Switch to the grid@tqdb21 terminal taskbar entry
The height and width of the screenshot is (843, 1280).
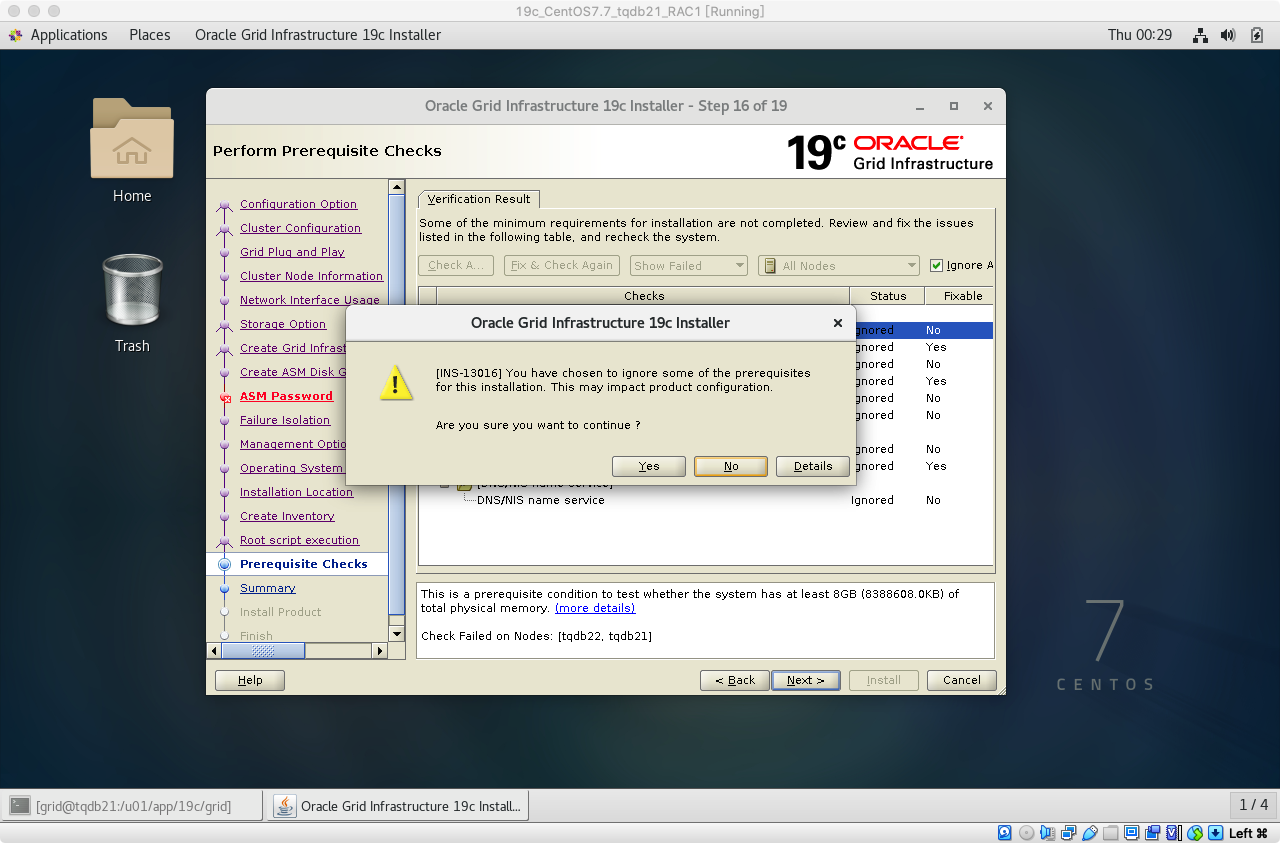pyautogui.click(x=133, y=805)
